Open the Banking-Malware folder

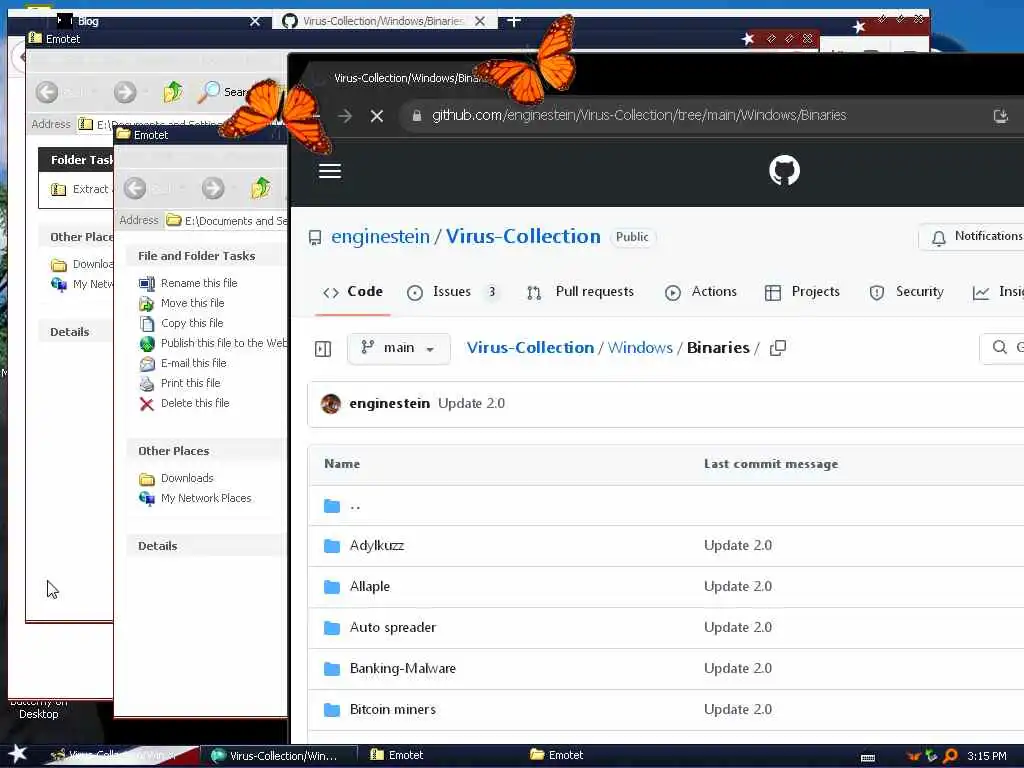[x=402, y=669]
